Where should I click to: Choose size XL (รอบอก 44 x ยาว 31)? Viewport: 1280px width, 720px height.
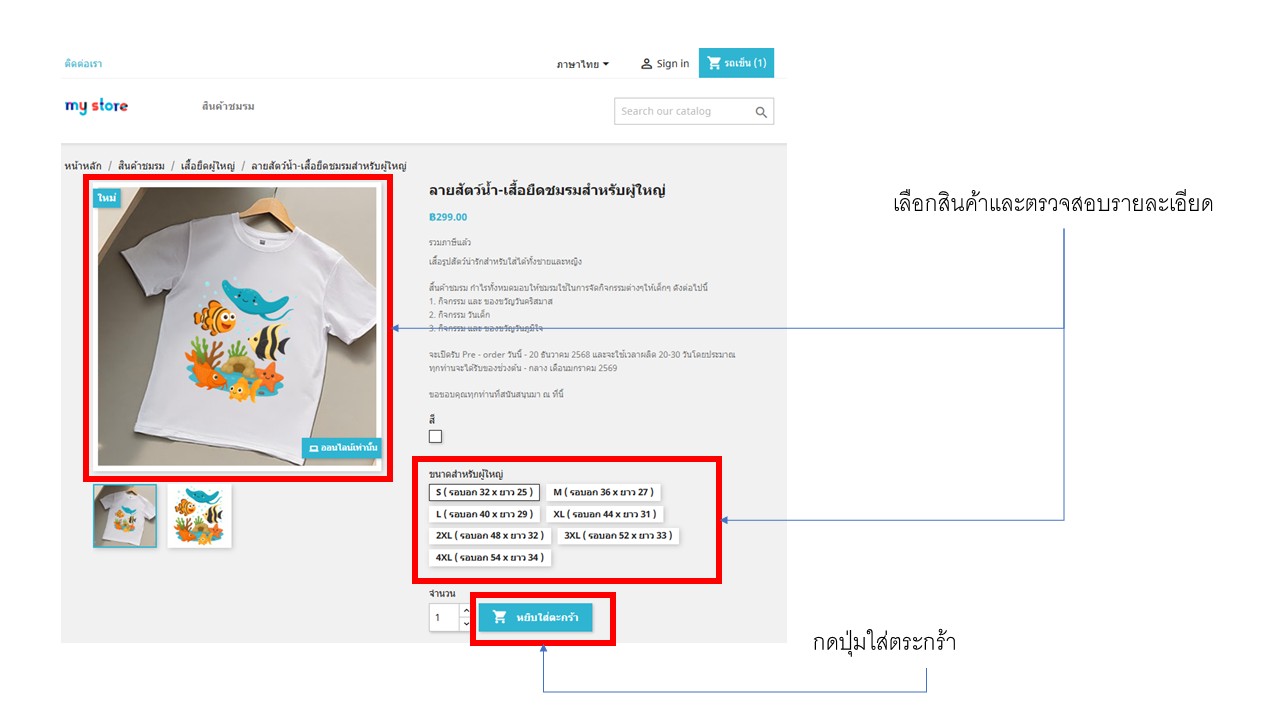pyautogui.click(x=603, y=514)
